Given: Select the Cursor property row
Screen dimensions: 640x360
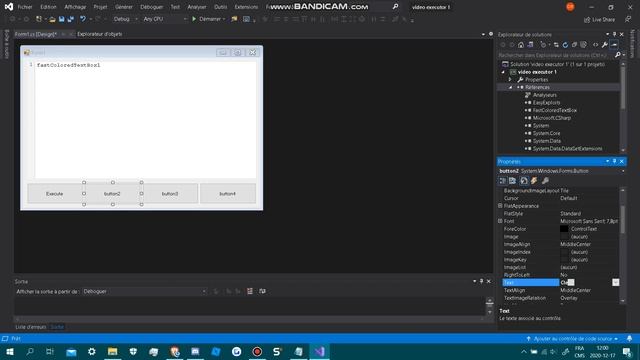Looking at the screenshot, I should point(561,198).
